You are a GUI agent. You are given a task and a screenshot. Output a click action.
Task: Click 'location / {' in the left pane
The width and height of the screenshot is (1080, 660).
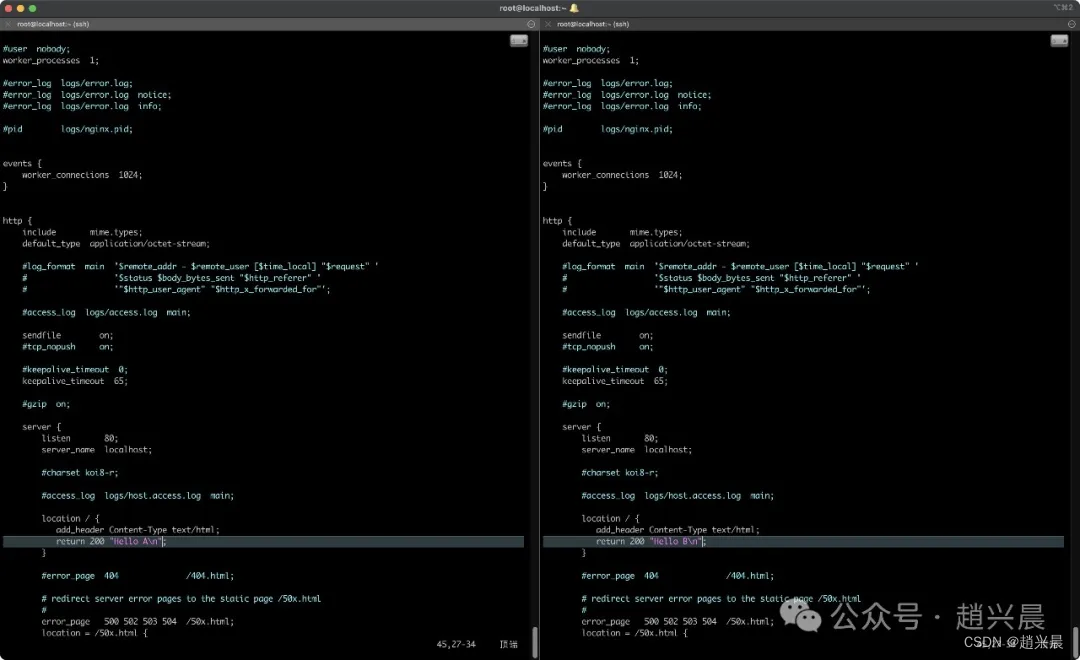70,519
